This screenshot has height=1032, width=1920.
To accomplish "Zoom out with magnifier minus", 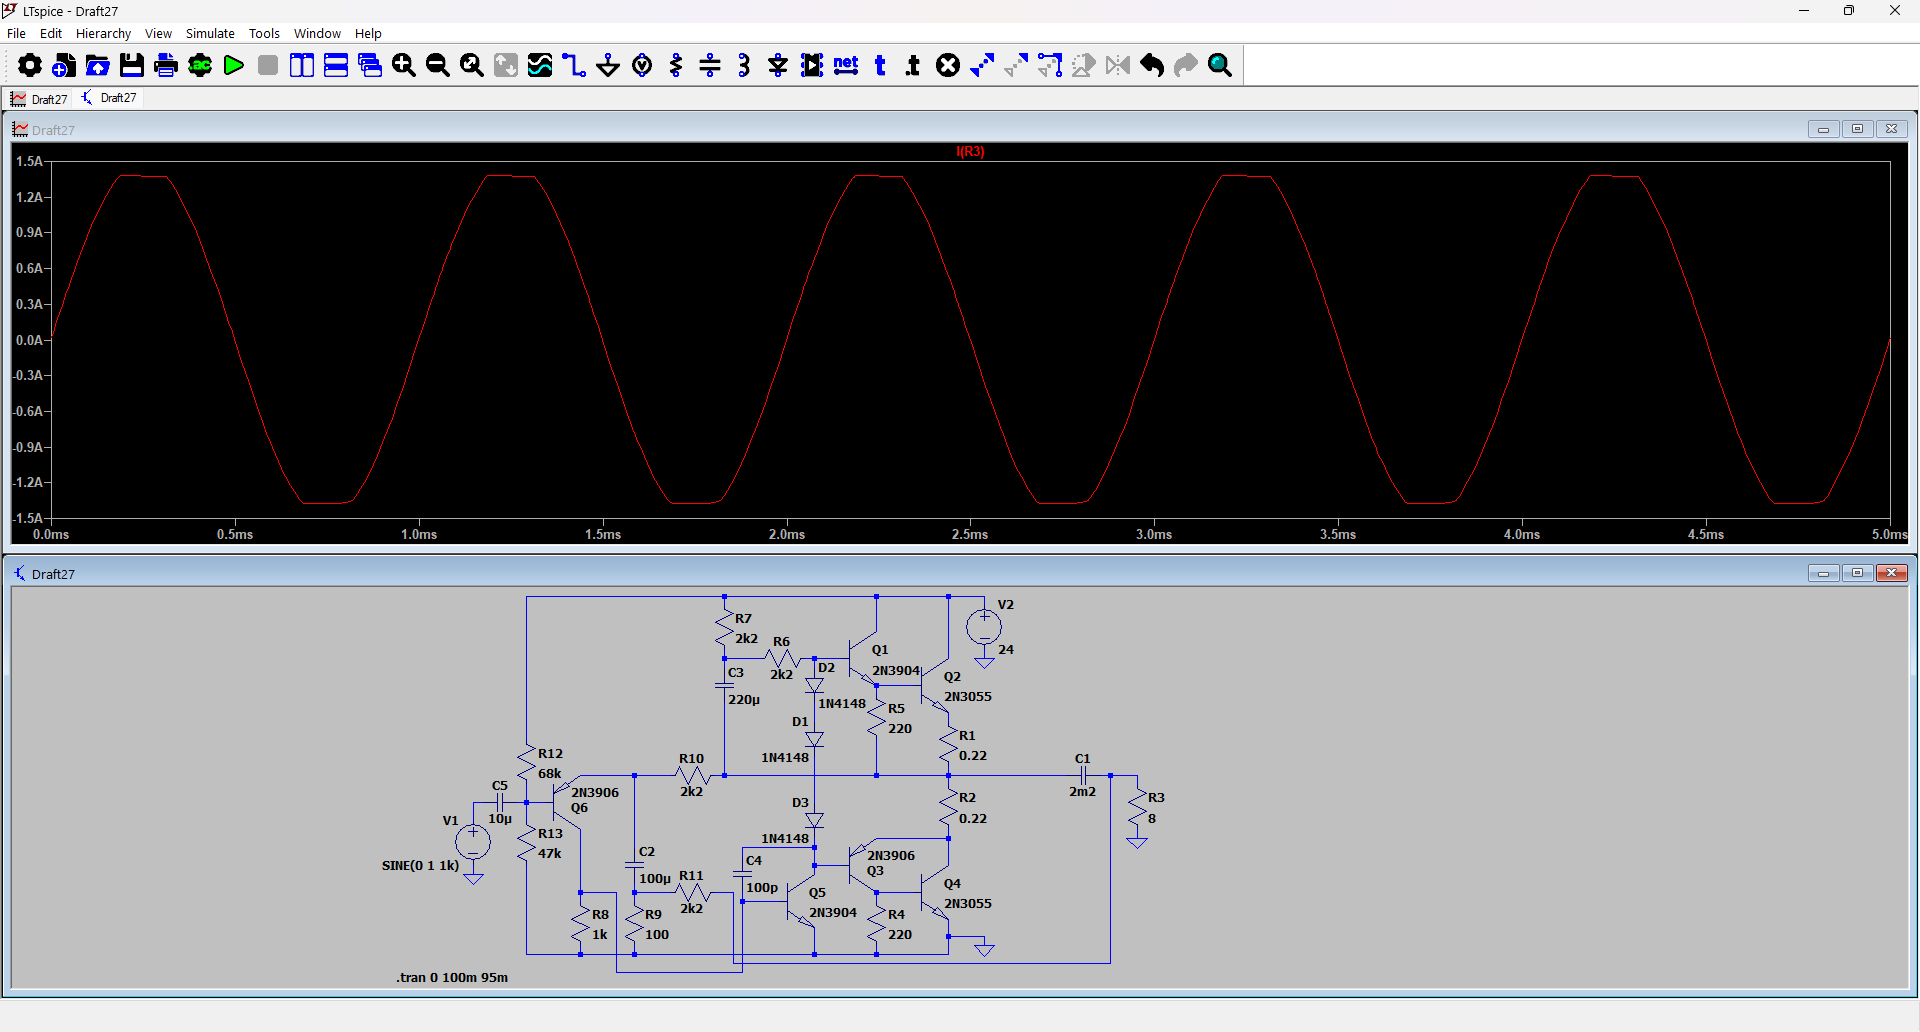I will click(x=438, y=66).
